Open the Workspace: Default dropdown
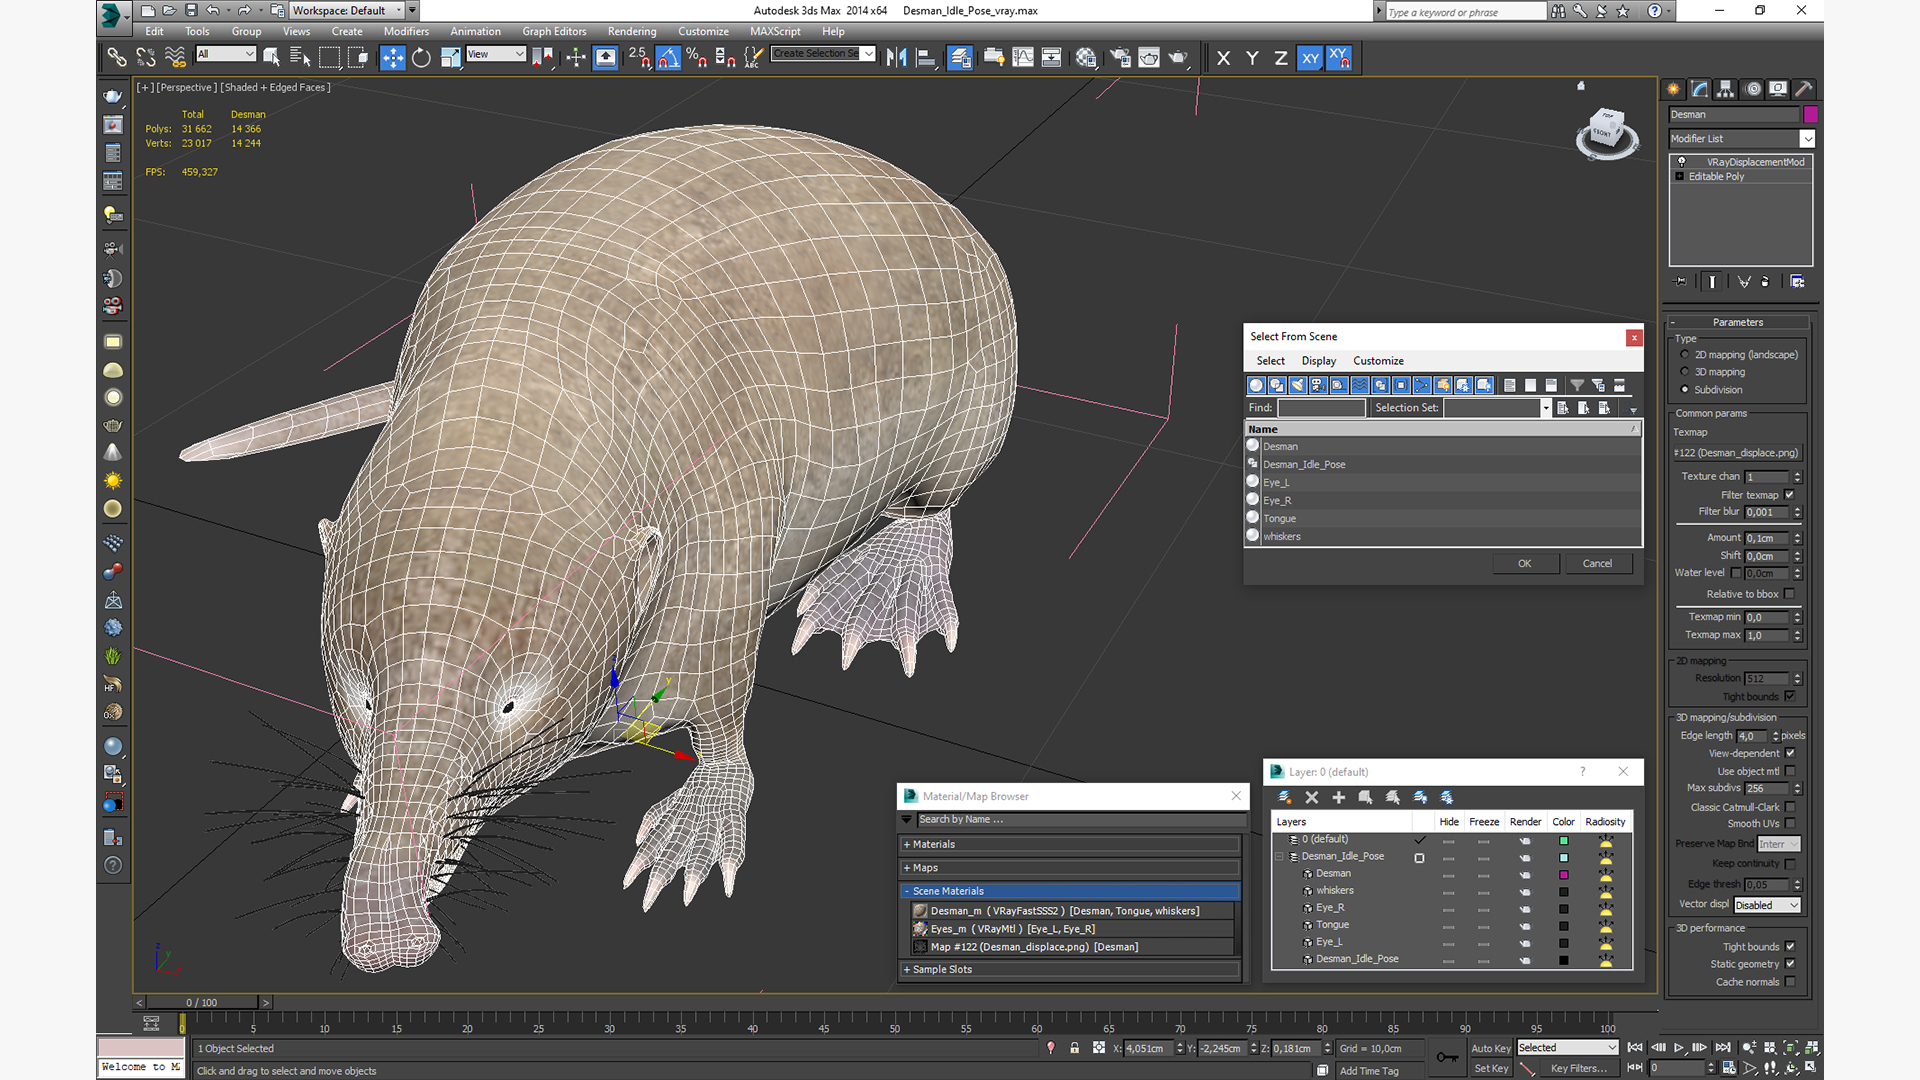The image size is (1920, 1080). pos(347,10)
